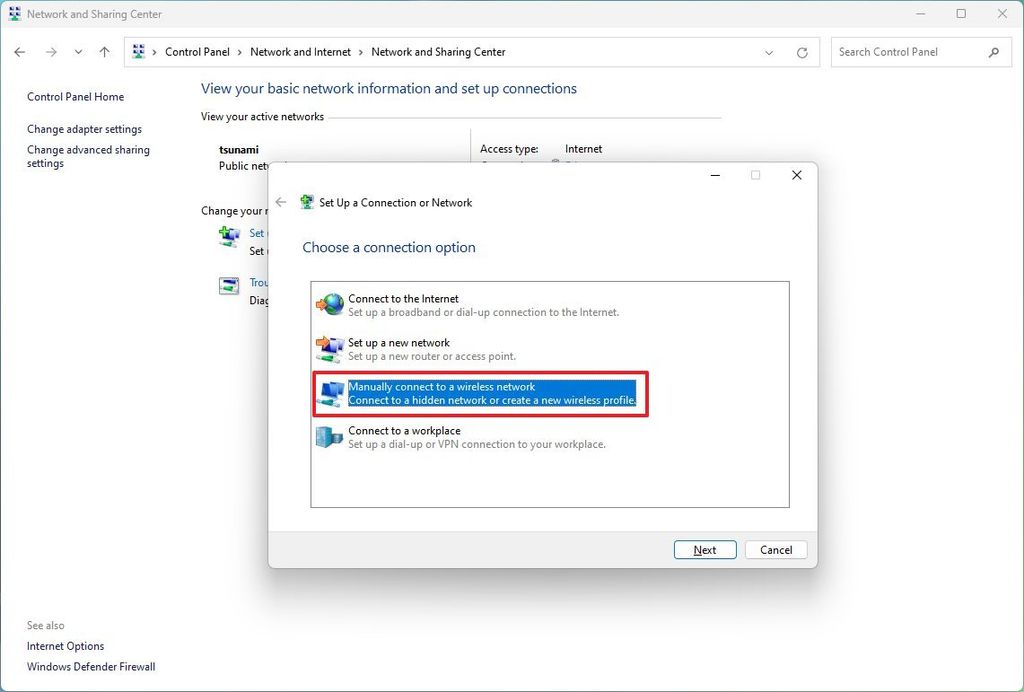
Task: Open Change adapter settings
Action: 84,129
